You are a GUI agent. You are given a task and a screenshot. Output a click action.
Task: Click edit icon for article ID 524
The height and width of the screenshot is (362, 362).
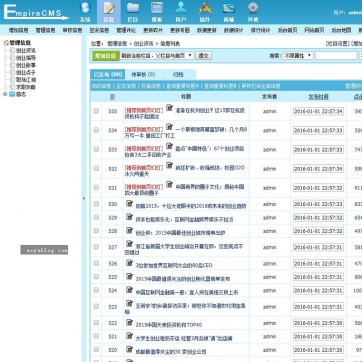[x=129, y=290]
